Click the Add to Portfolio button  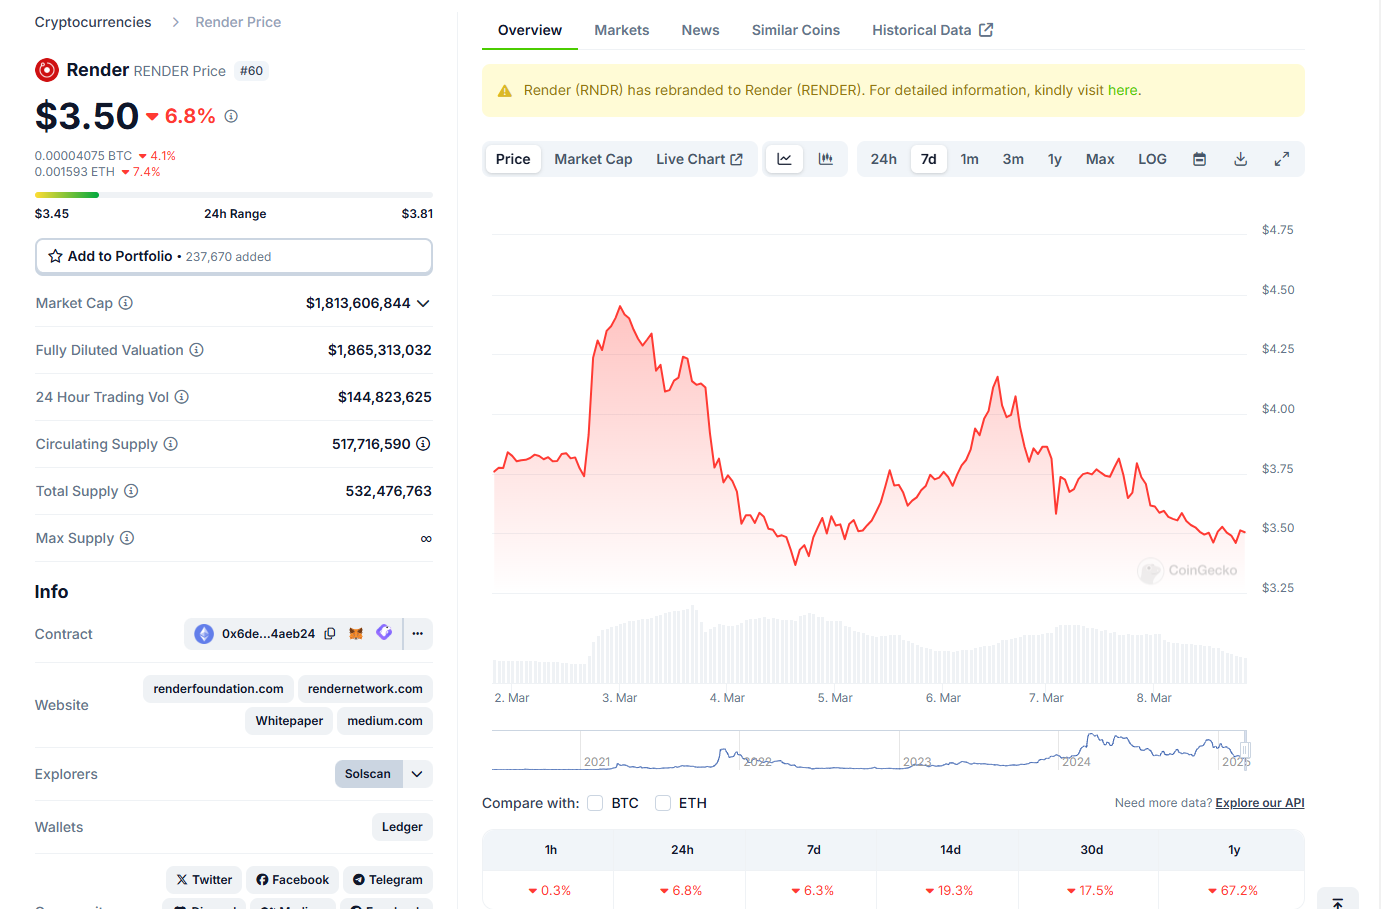[234, 256]
